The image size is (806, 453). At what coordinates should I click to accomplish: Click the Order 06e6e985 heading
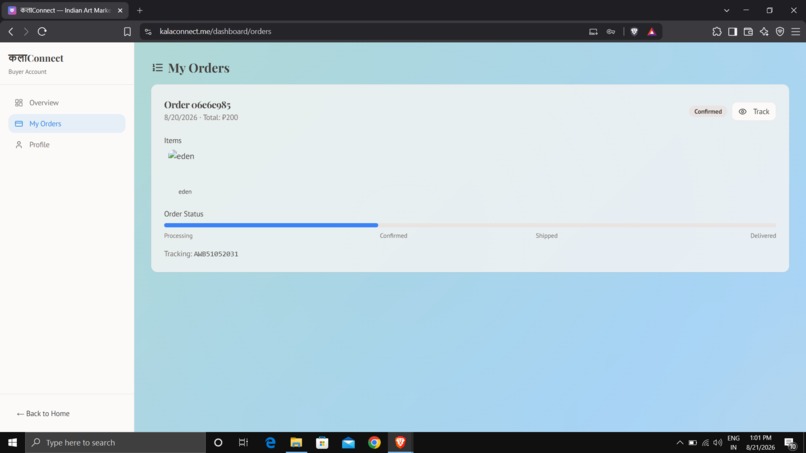pyautogui.click(x=197, y=104)
